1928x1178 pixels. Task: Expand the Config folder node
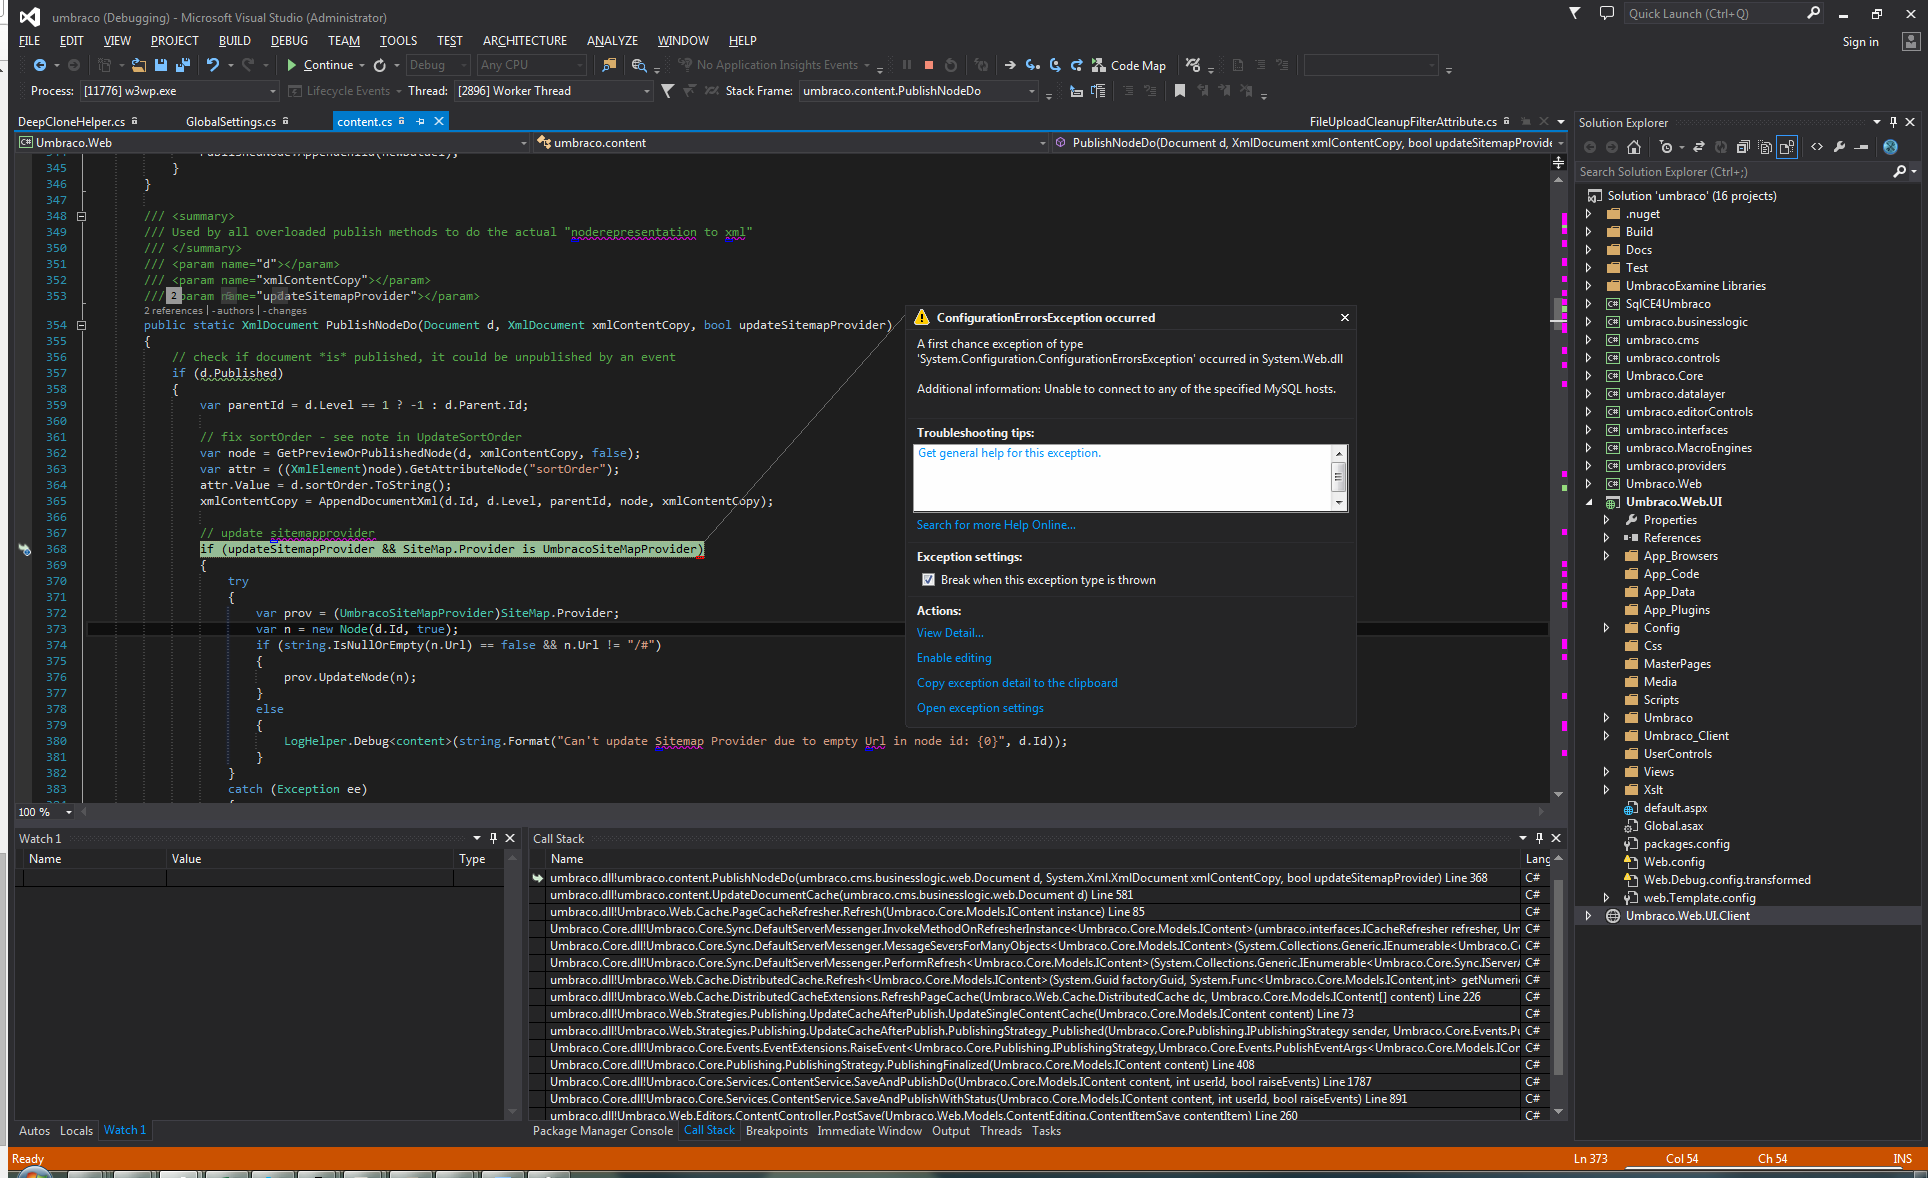(x=1606, y=628)
